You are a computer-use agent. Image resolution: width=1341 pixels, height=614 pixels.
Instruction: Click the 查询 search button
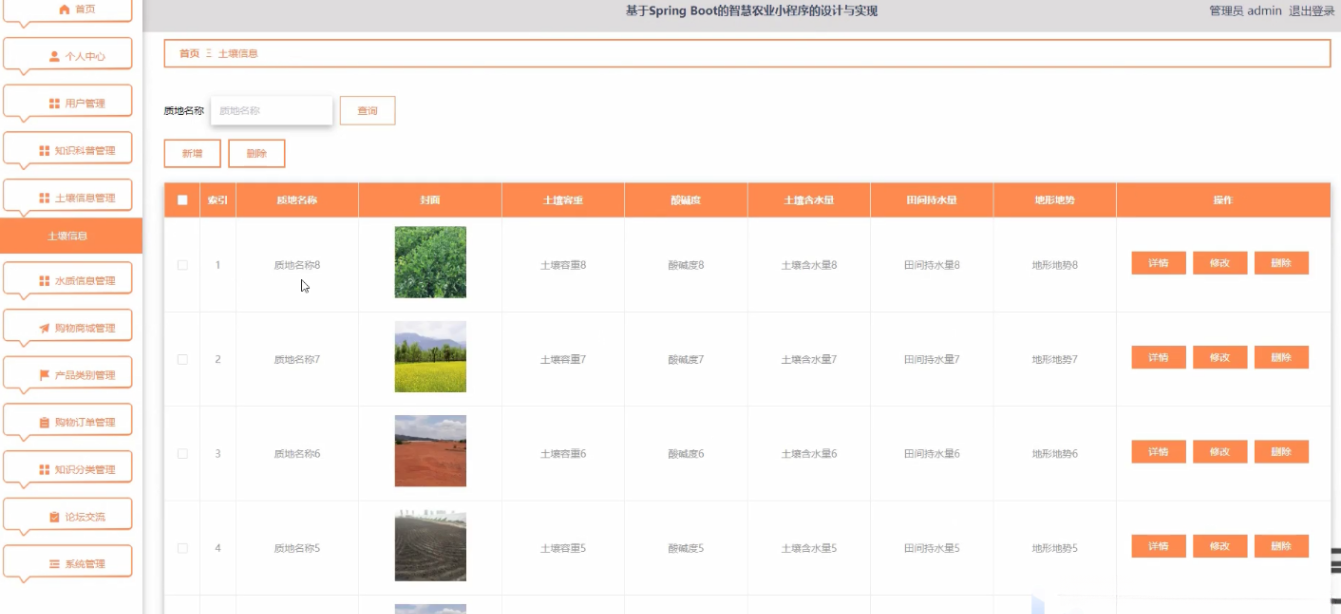[x=367, y=111]
